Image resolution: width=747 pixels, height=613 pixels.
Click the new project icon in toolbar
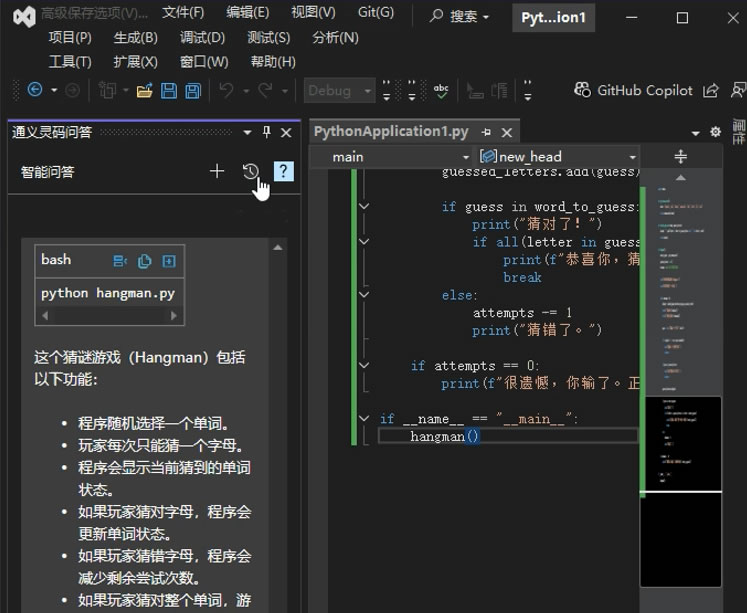(x=107, y=90)
